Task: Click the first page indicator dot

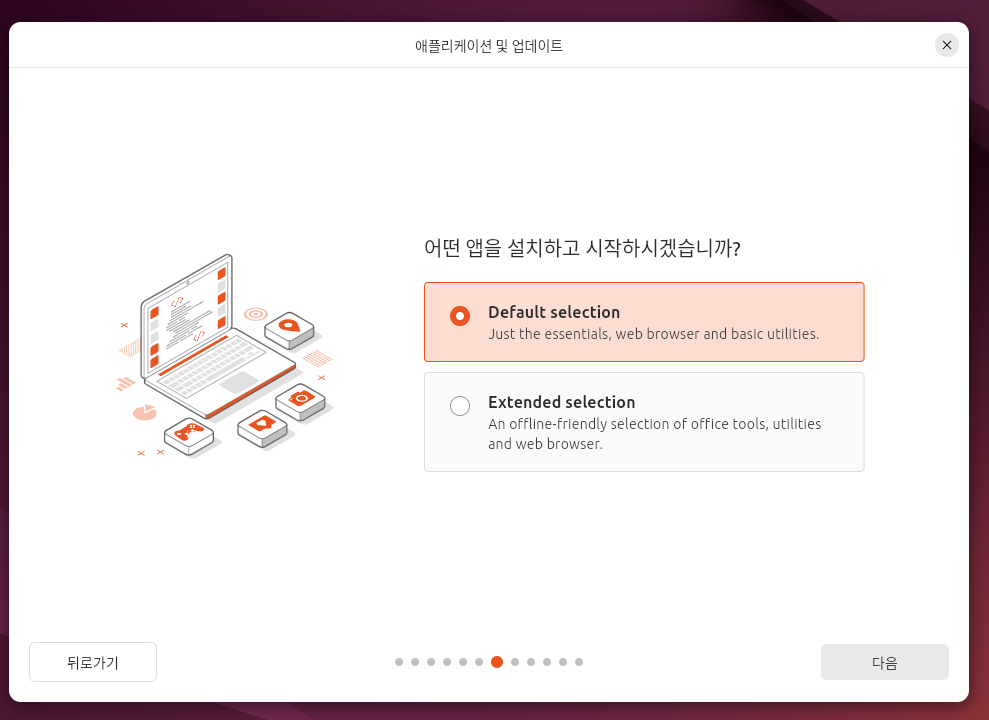Action: point(399,662)
